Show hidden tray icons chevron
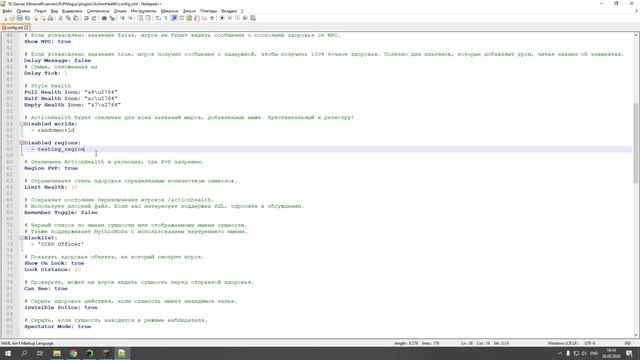This screenshot has width=640, height=360. 560,353
